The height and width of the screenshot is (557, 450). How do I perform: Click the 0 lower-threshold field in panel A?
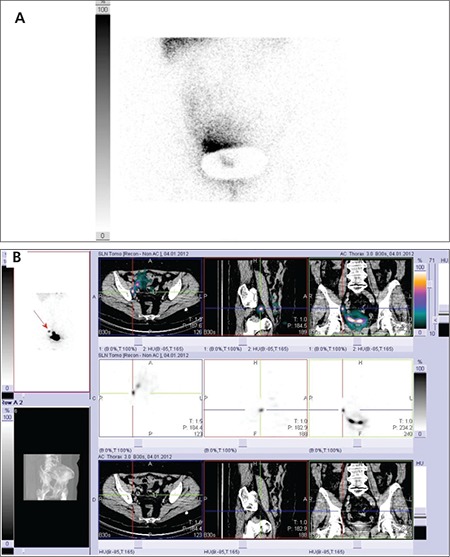[x=103, y=236]
